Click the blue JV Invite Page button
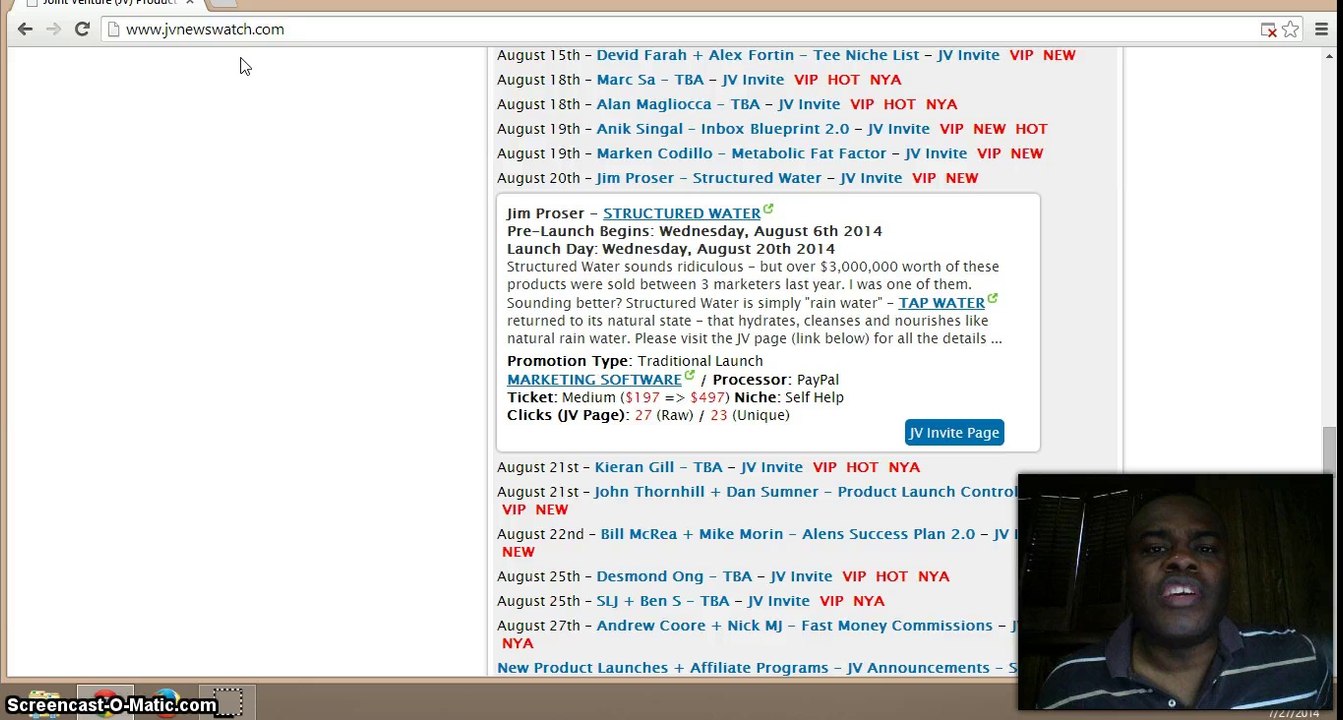This screenshot has height=720, width=1343. pos(954,432)
